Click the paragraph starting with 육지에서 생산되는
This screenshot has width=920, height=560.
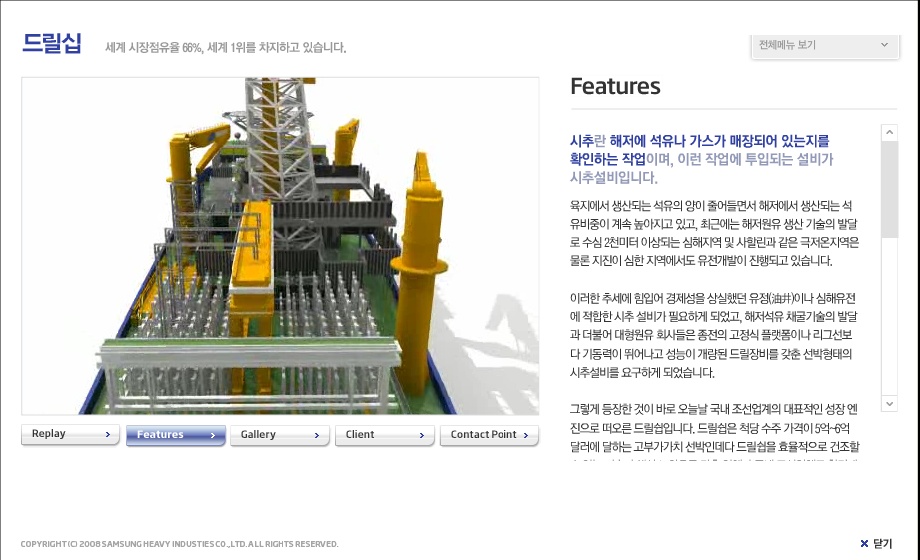pyautogui.click(x=714, y=233)
